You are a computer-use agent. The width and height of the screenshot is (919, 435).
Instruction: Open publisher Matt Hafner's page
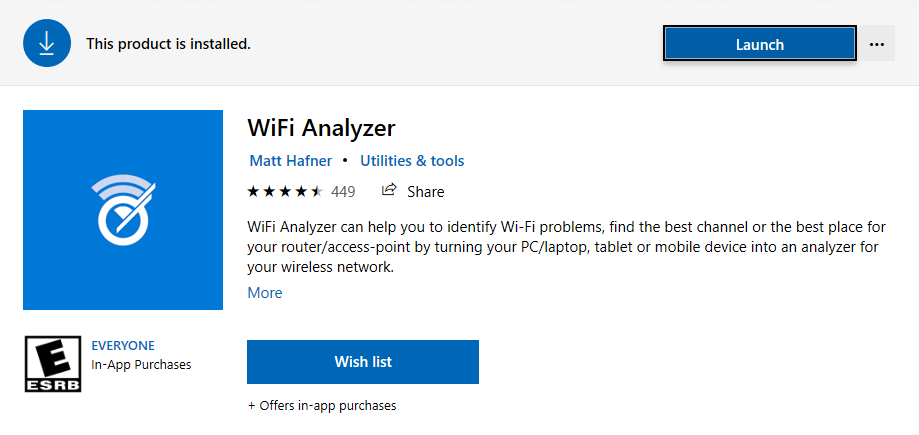coord(291,161)
